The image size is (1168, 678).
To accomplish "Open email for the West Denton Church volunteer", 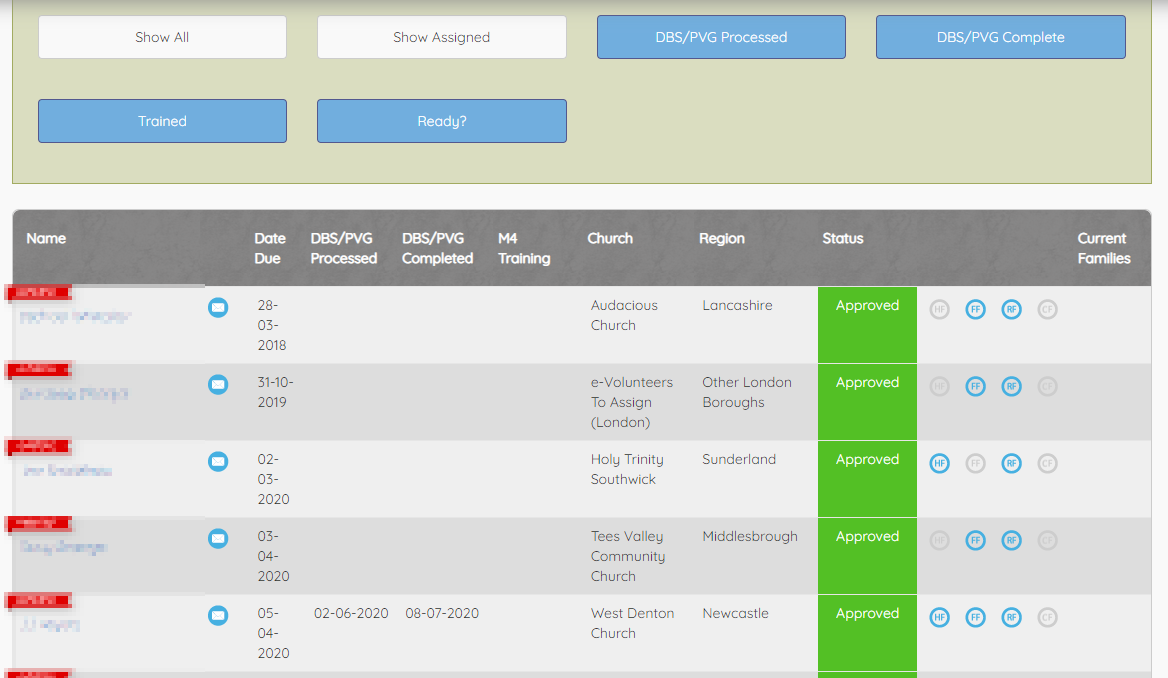I will click(x=218, y=615).
